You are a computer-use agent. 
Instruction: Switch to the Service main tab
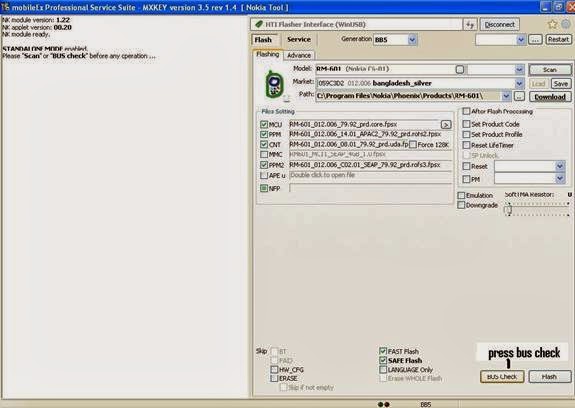[x=299, y=40]
